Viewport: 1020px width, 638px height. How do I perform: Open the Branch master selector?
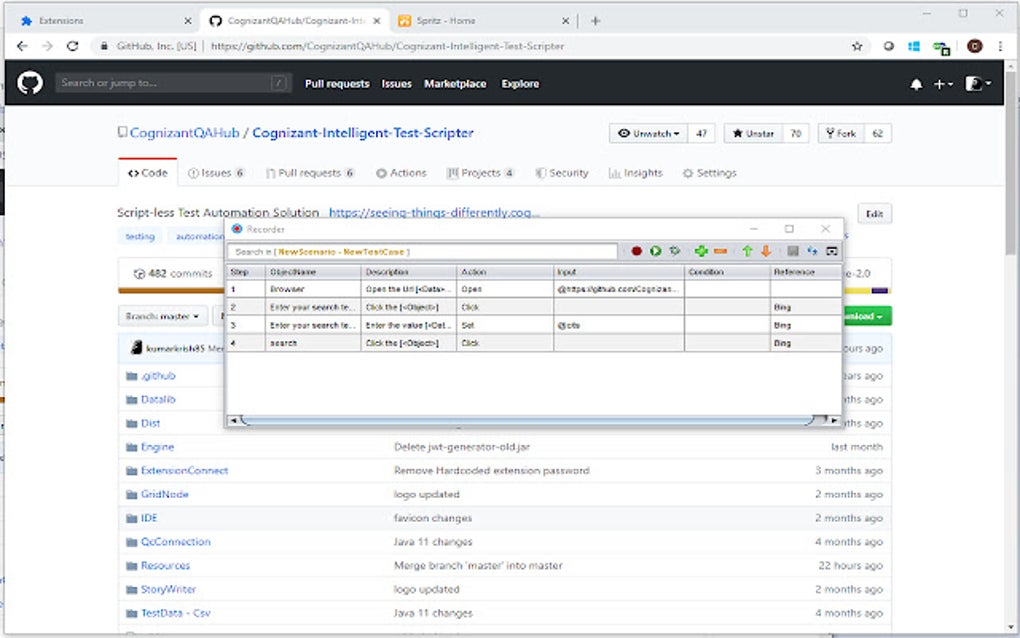click(163, 314)
